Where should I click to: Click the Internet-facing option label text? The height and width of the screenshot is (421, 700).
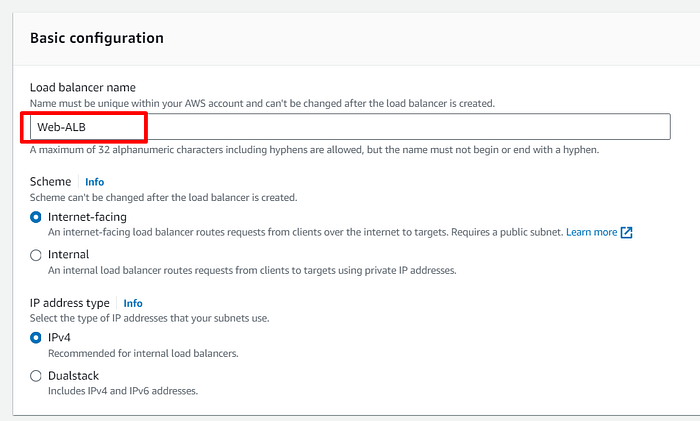point(88,217)
